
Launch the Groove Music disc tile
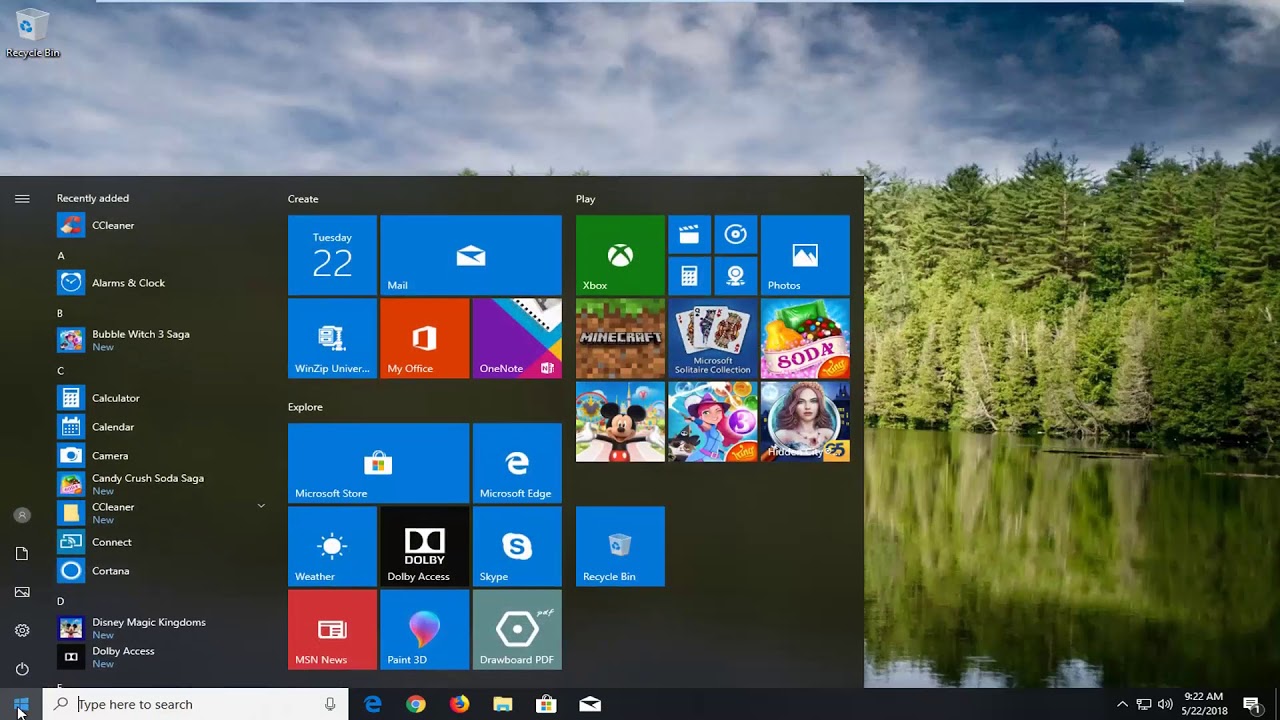[736, 235]
